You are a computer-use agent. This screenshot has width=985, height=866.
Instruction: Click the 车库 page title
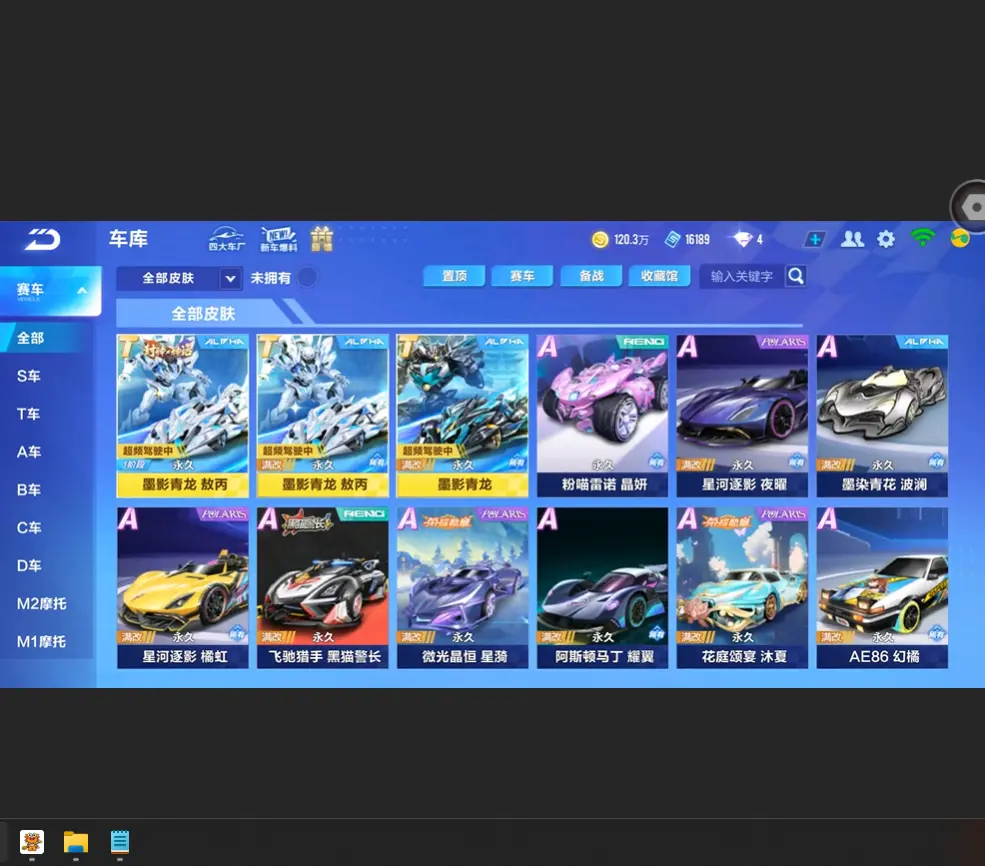coord(128,239)
